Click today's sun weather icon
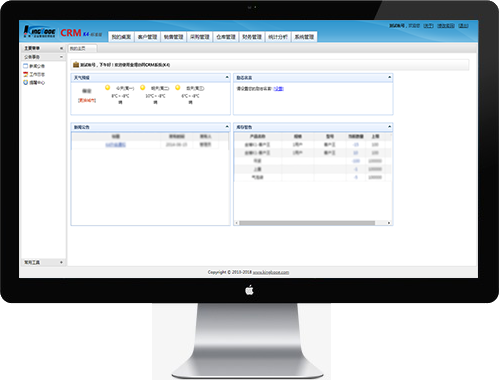 click(x=107, y=88)
